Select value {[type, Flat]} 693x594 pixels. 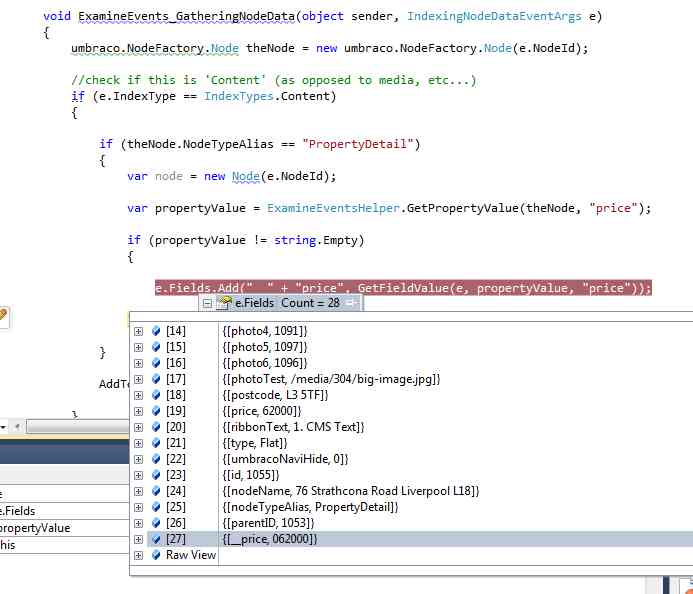pos(255,443)
